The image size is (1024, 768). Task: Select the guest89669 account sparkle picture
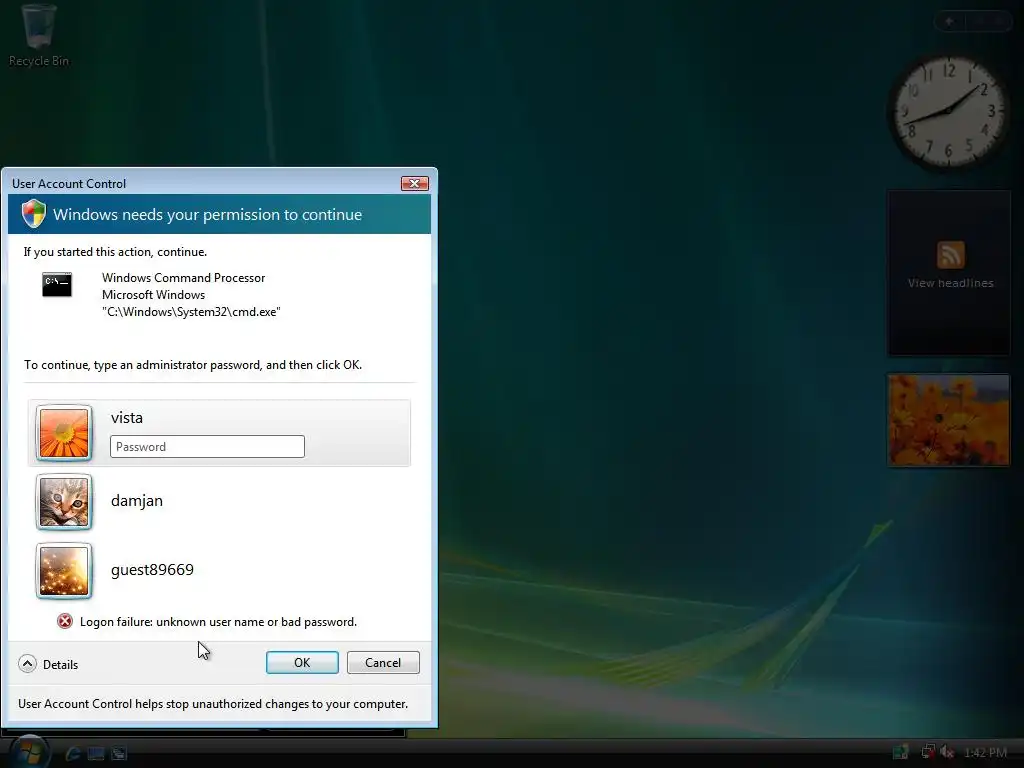tap(64, 571)
